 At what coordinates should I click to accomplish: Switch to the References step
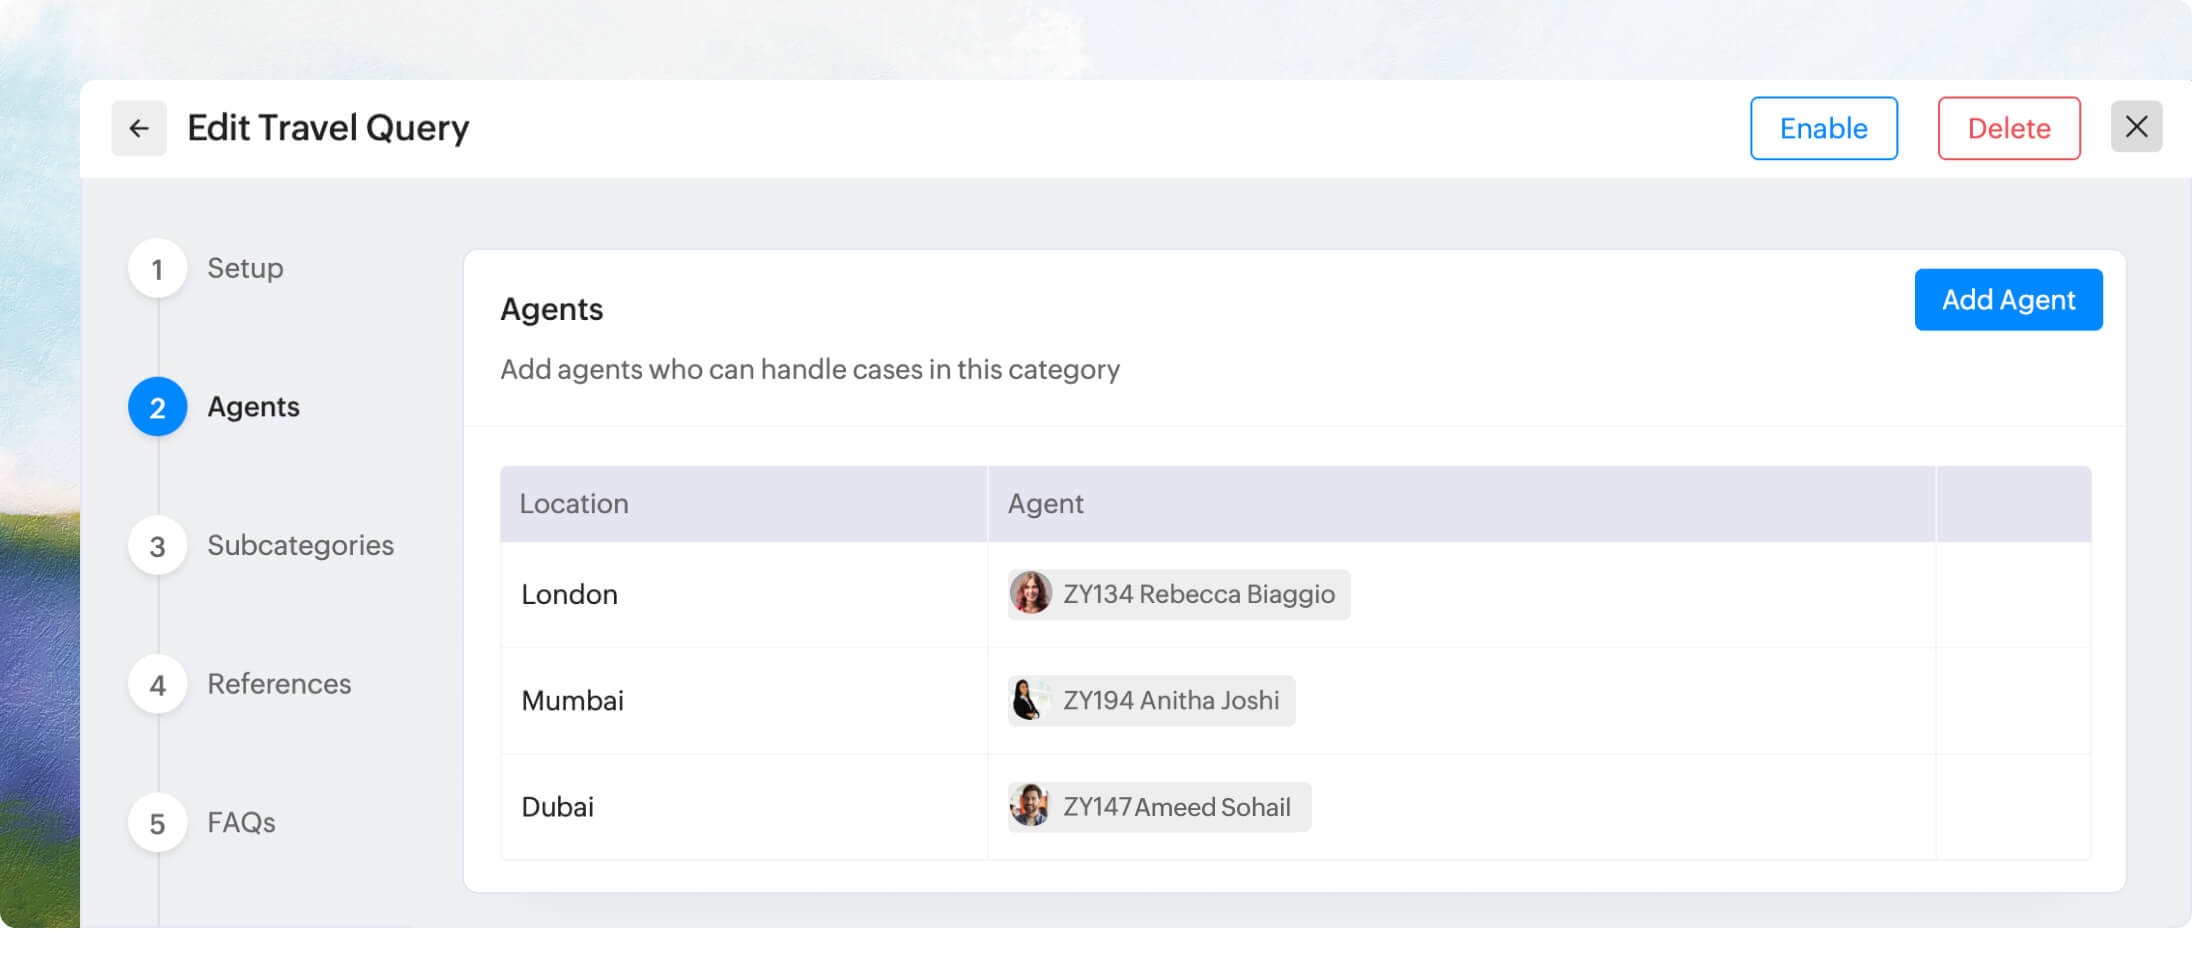pos(279,684)
